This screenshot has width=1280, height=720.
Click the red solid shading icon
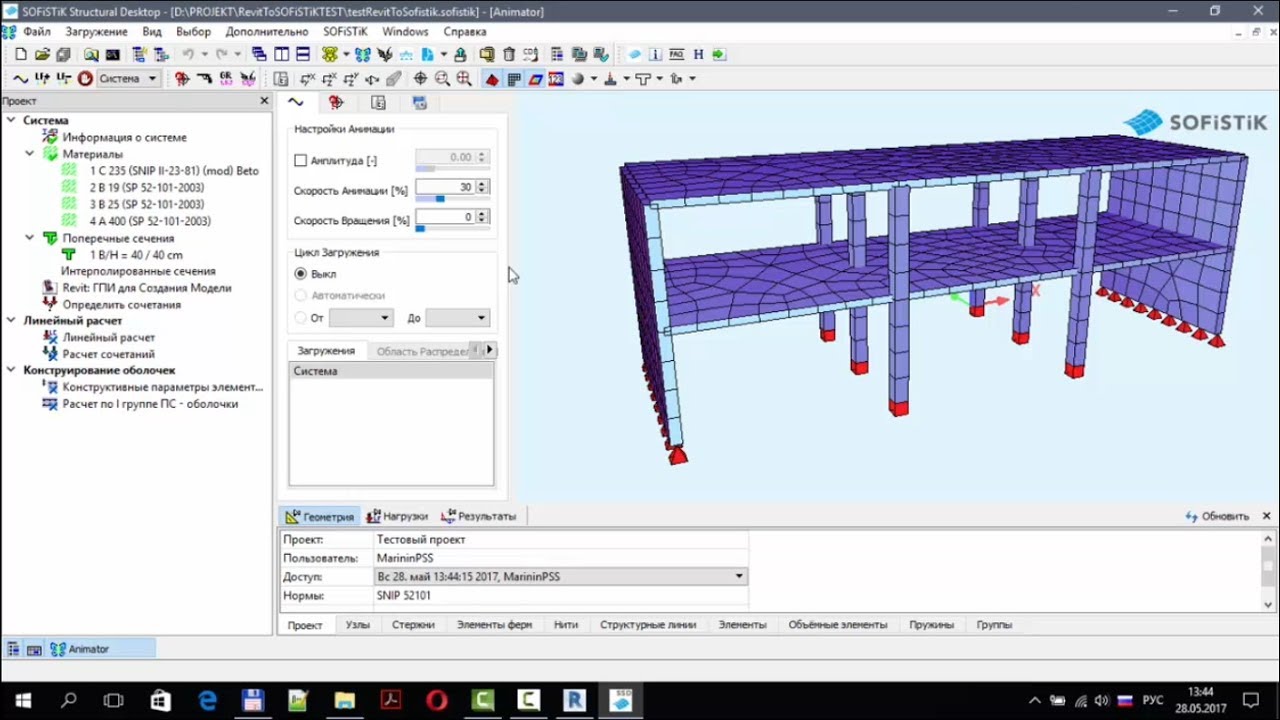[x=492, y=79]
